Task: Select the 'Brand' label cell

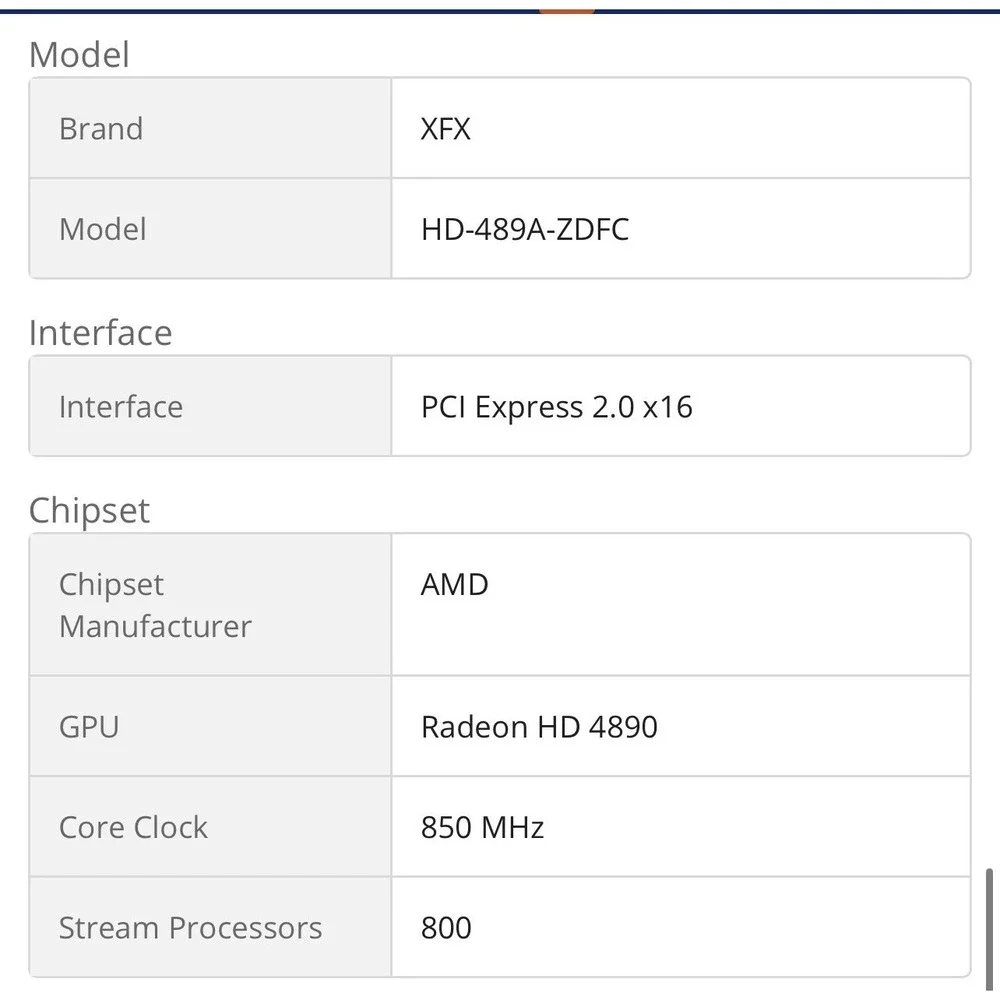Action: coord(210,128)
